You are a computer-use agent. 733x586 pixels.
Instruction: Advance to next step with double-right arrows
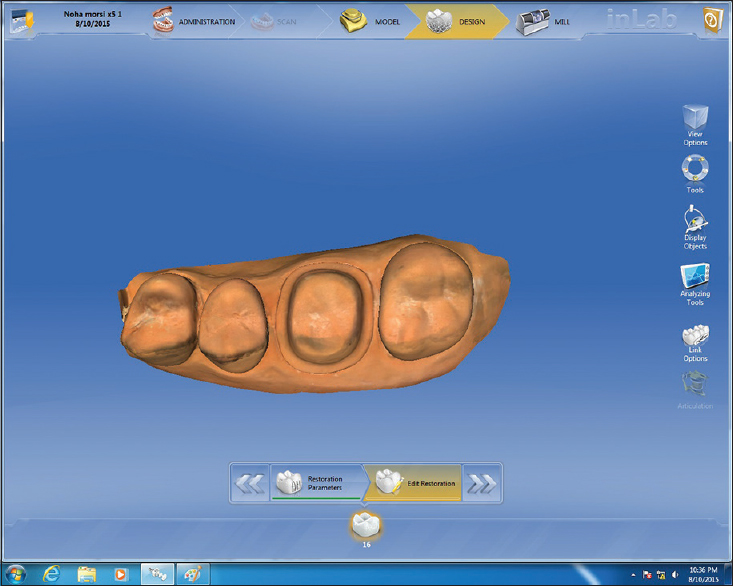482,484
